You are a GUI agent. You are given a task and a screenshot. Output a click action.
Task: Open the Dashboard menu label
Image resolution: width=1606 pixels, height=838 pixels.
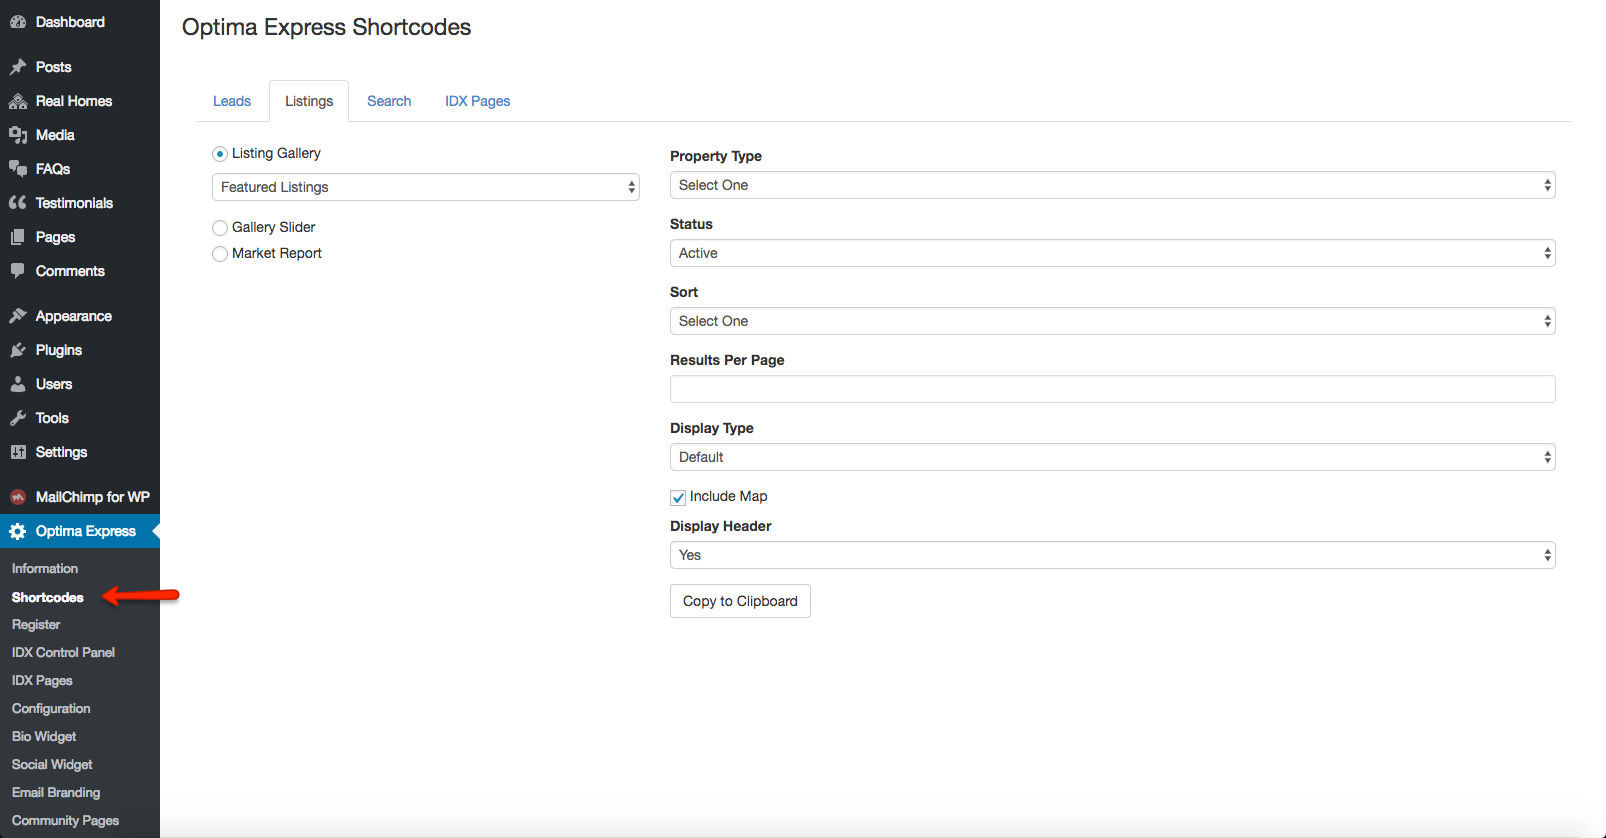pyautogui.click(x=70, y=22)
